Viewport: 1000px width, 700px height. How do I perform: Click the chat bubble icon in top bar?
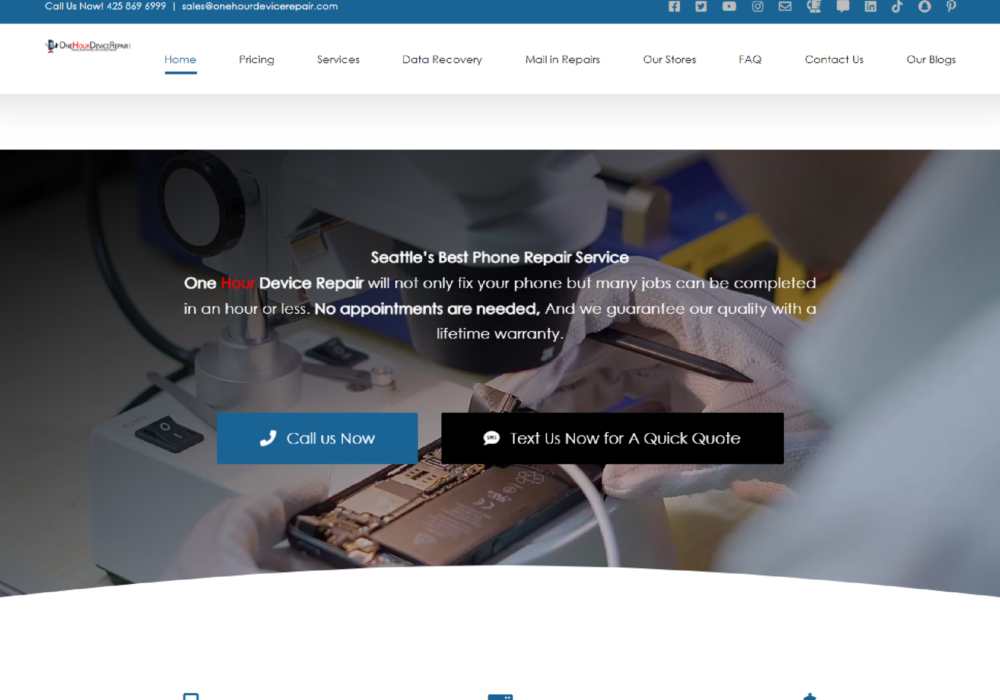point(842,6)
